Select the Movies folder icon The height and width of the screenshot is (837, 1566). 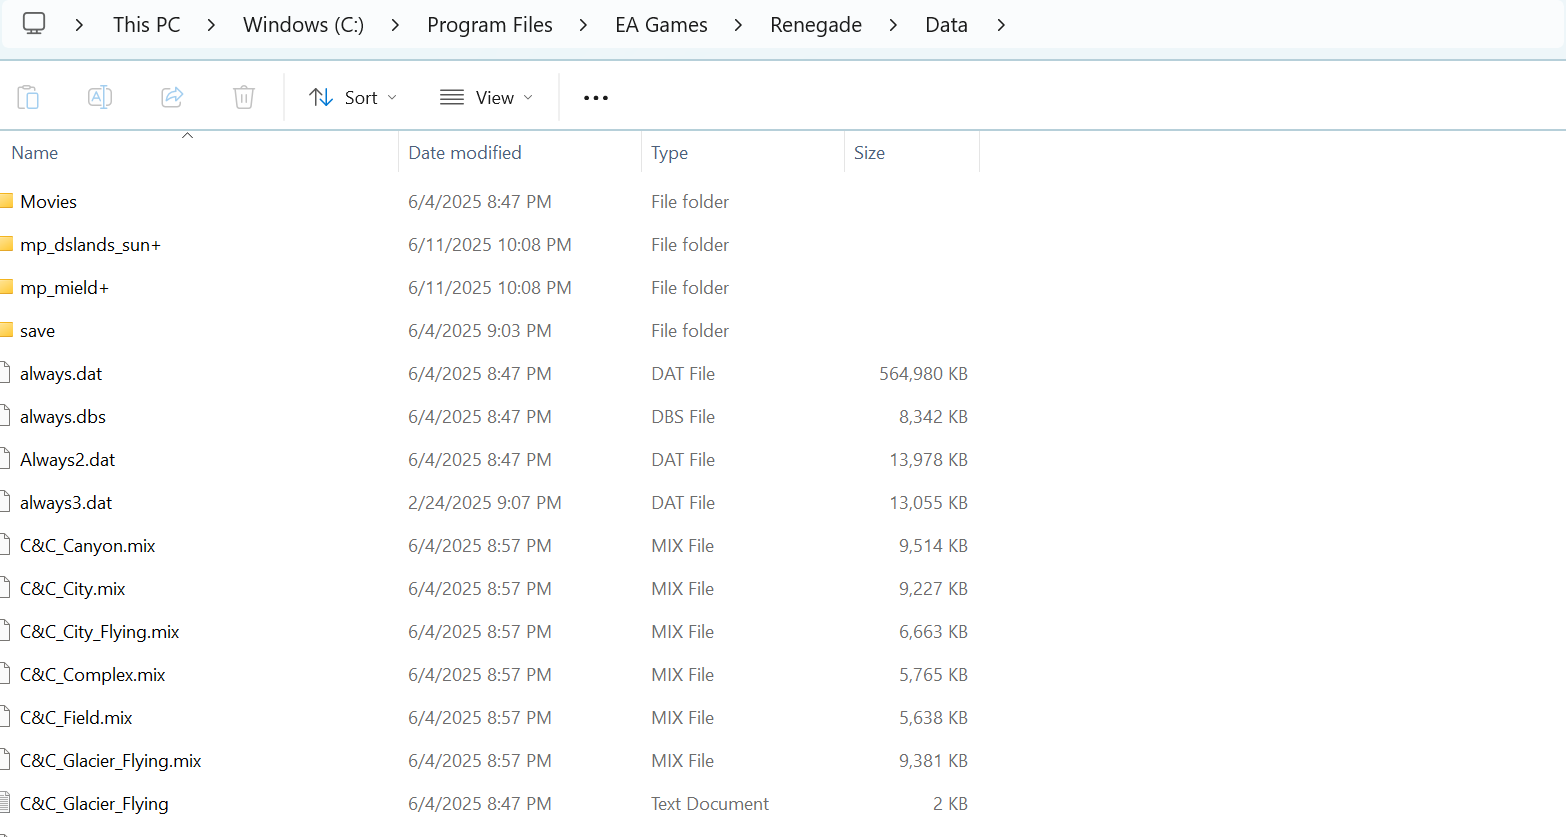point(7,201)
